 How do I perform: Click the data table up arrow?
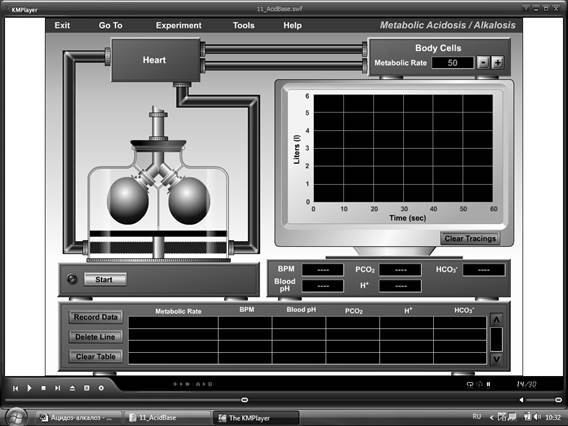tap(496, 319)
